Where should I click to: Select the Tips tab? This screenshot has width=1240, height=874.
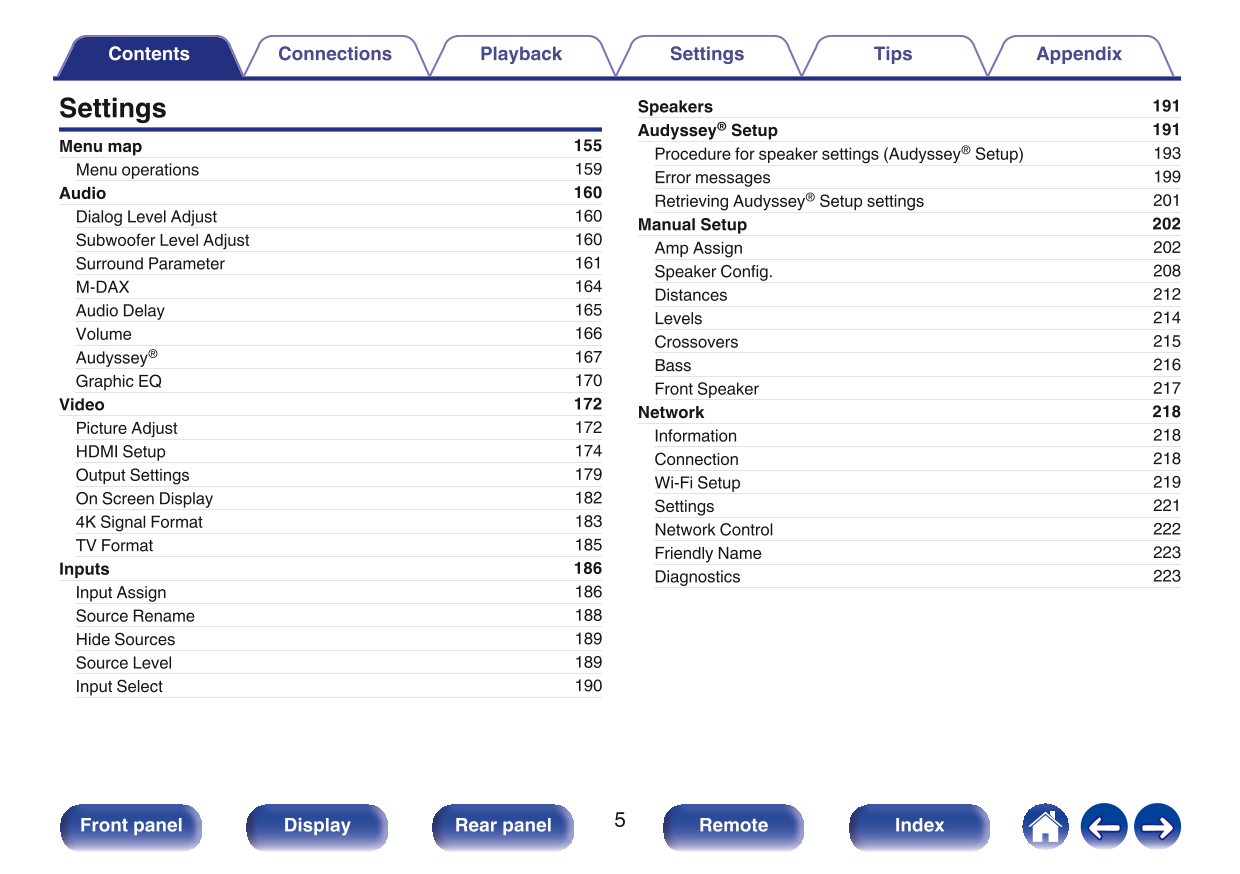tap(893, 55)
